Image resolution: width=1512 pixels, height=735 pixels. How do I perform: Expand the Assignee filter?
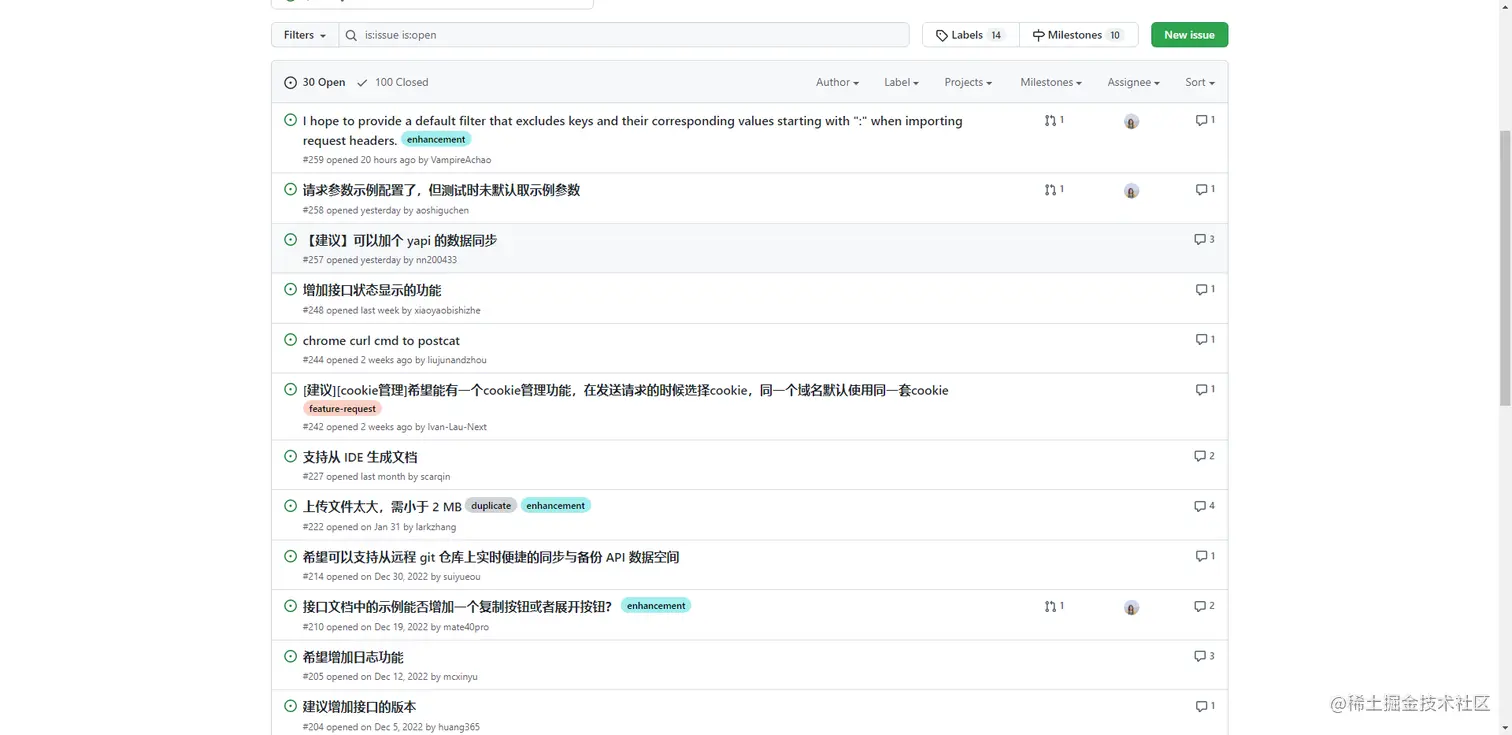[1133, 82]
